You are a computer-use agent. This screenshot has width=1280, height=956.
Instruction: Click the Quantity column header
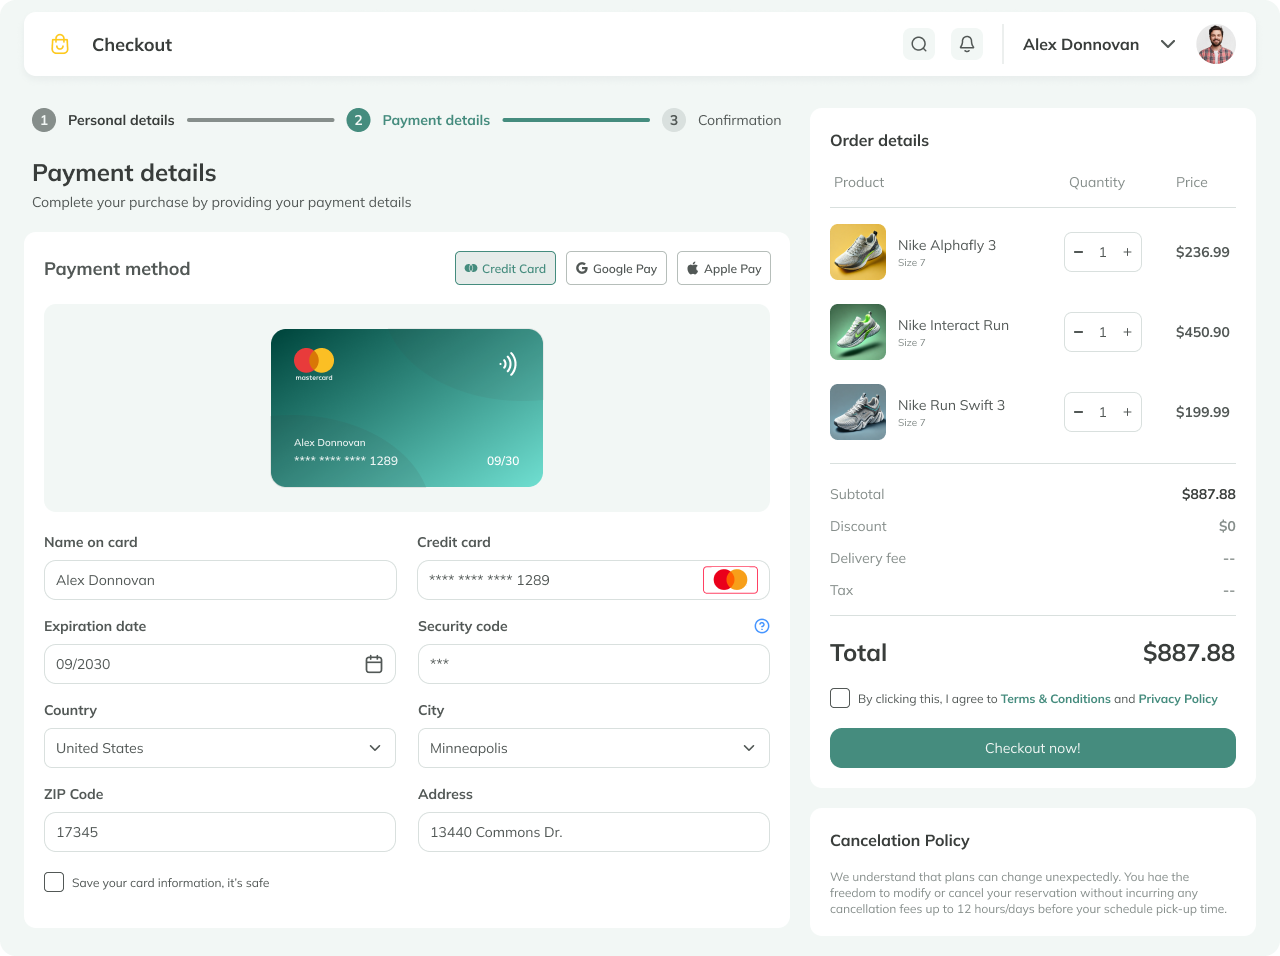[x=1097, y=182]
